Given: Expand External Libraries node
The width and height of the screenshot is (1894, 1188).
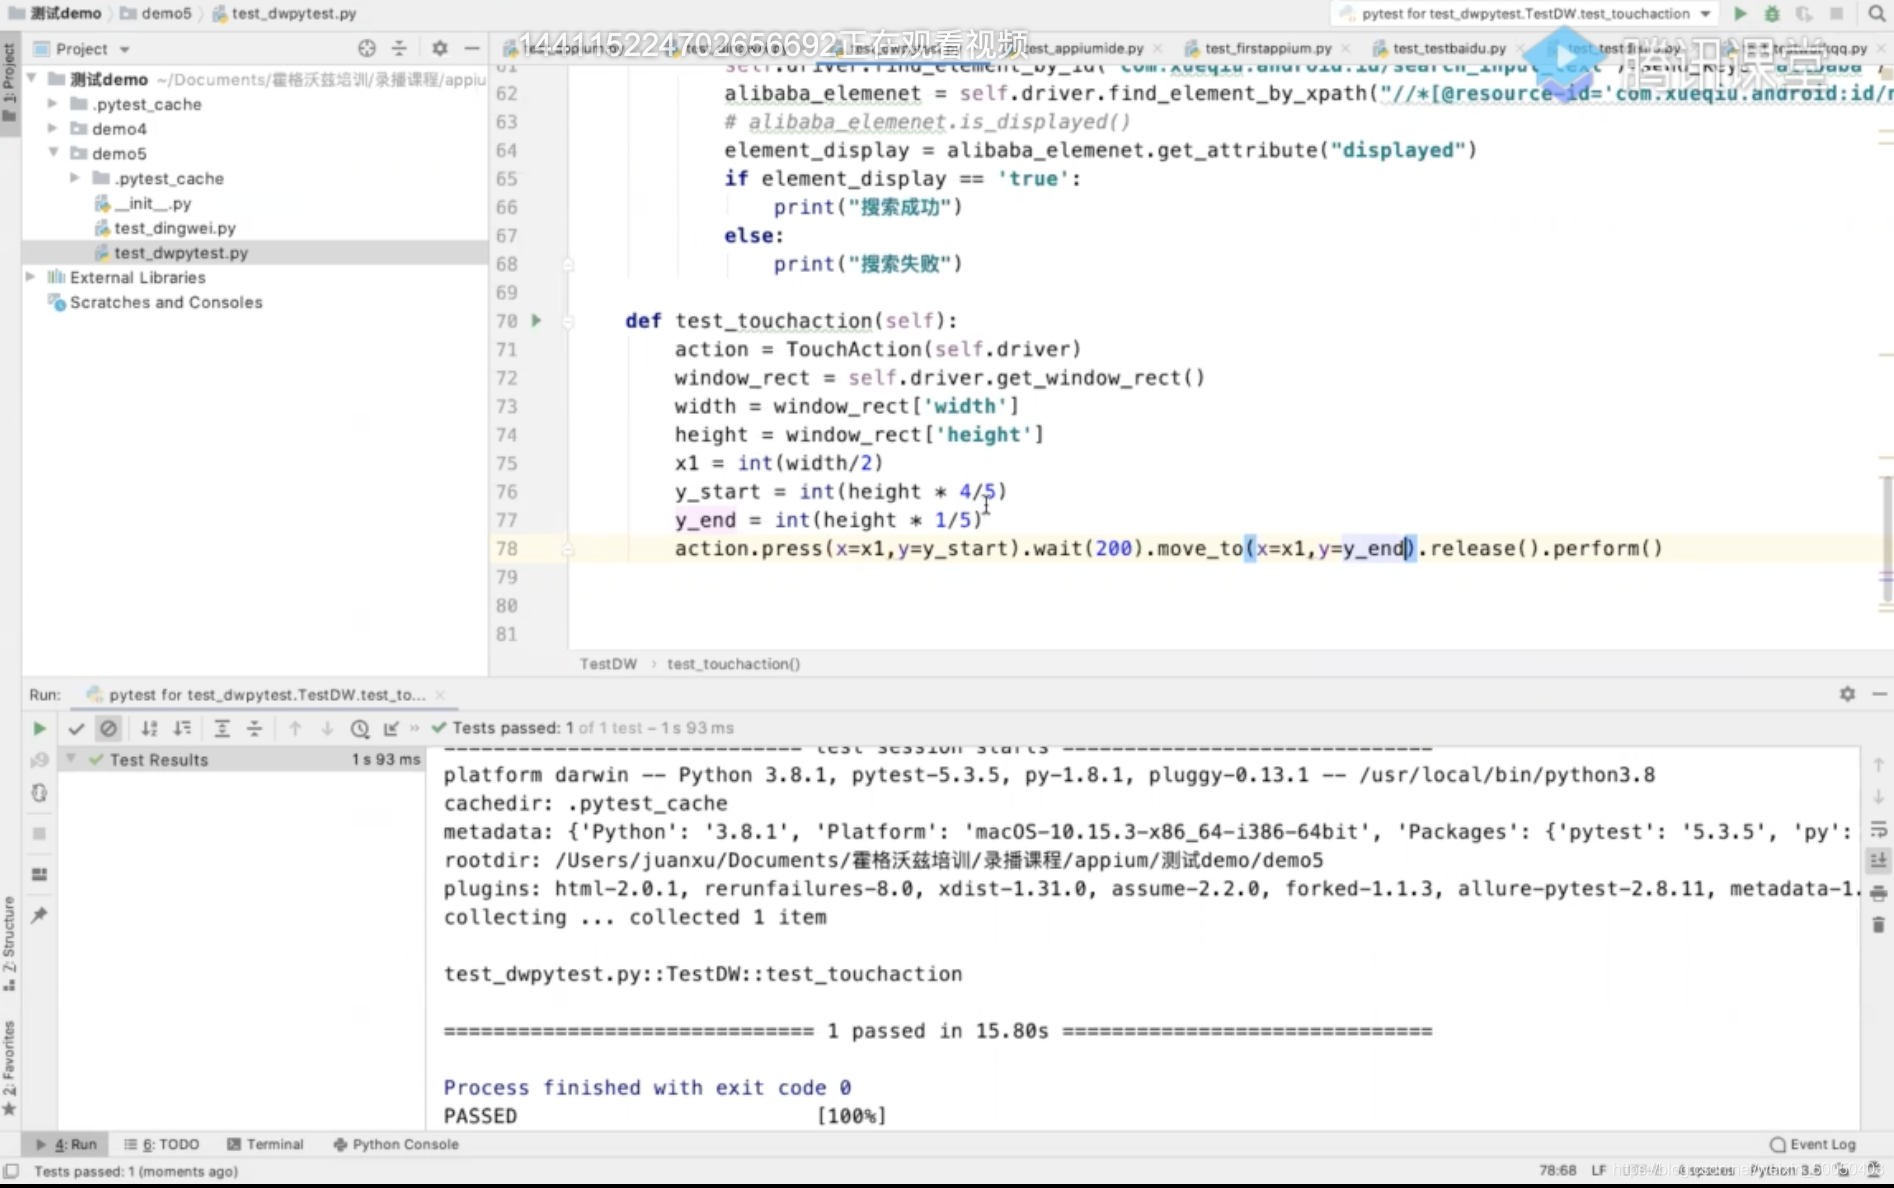Looking at the screenshot, I should click(x=30, y=277).
